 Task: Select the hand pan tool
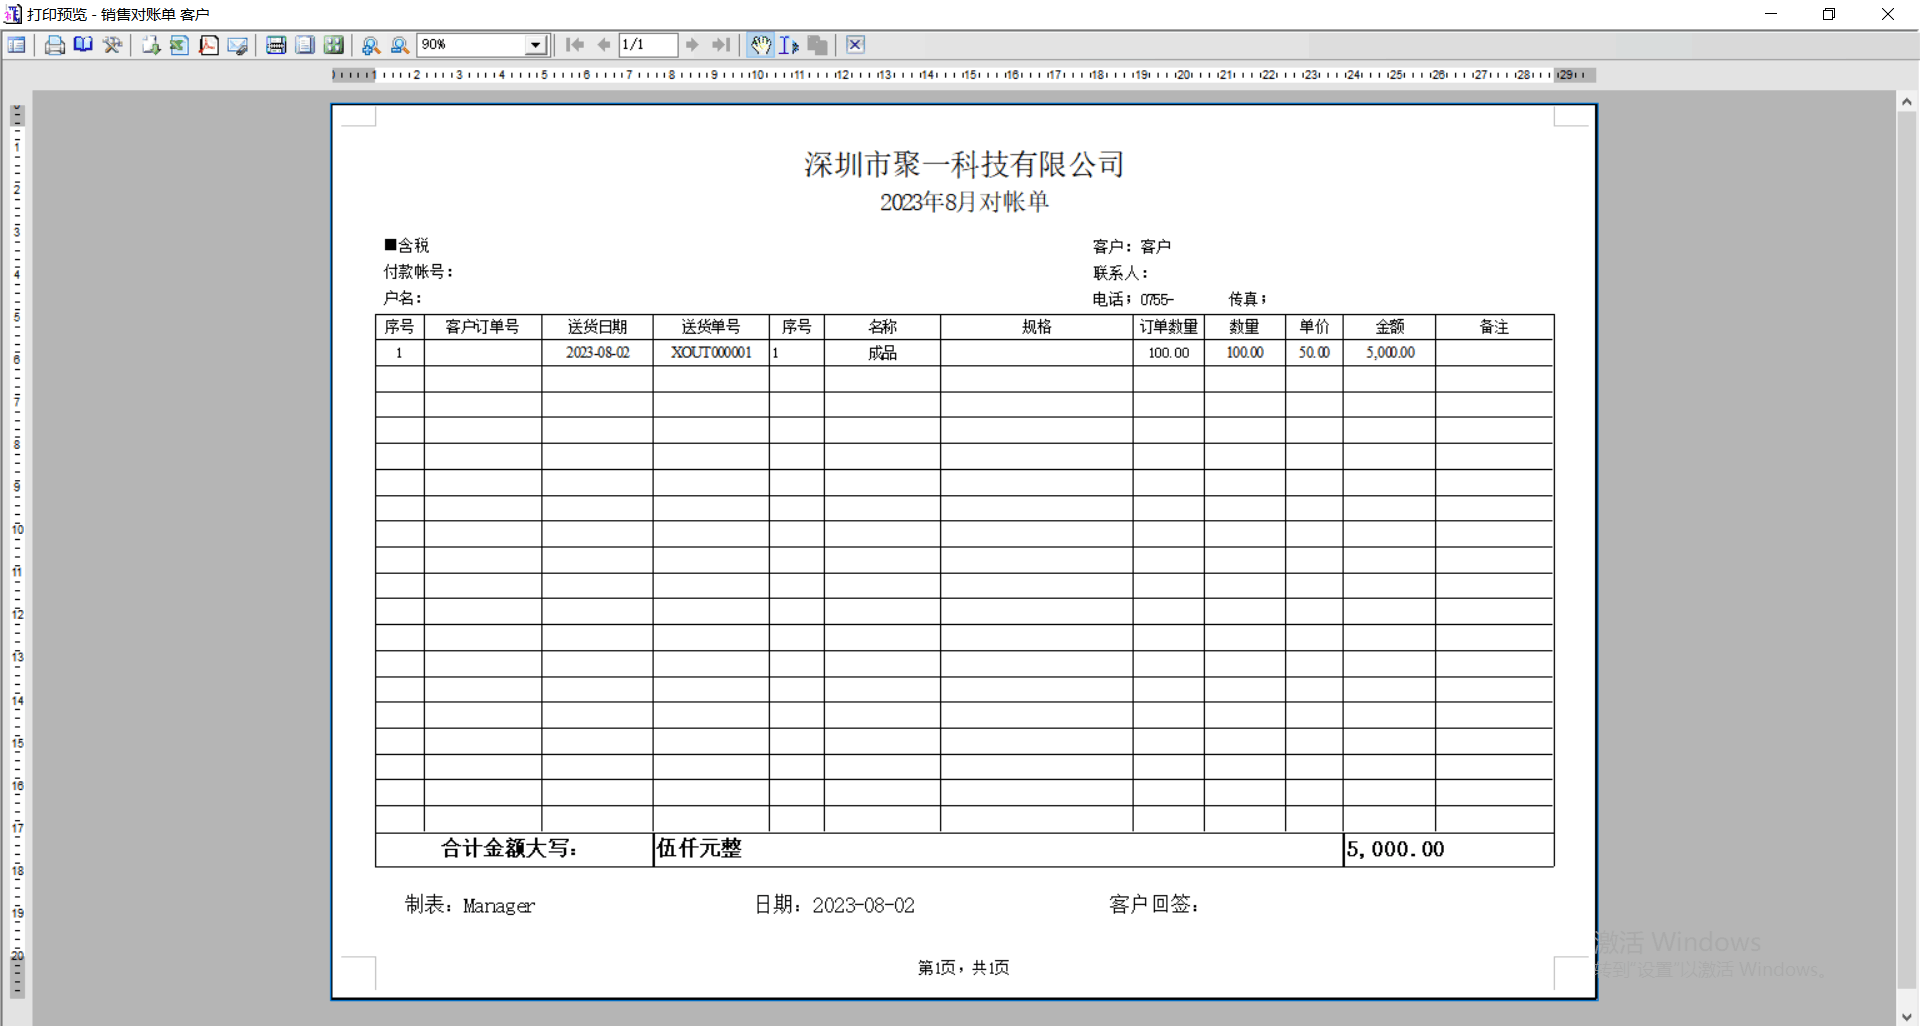(760, 45)
